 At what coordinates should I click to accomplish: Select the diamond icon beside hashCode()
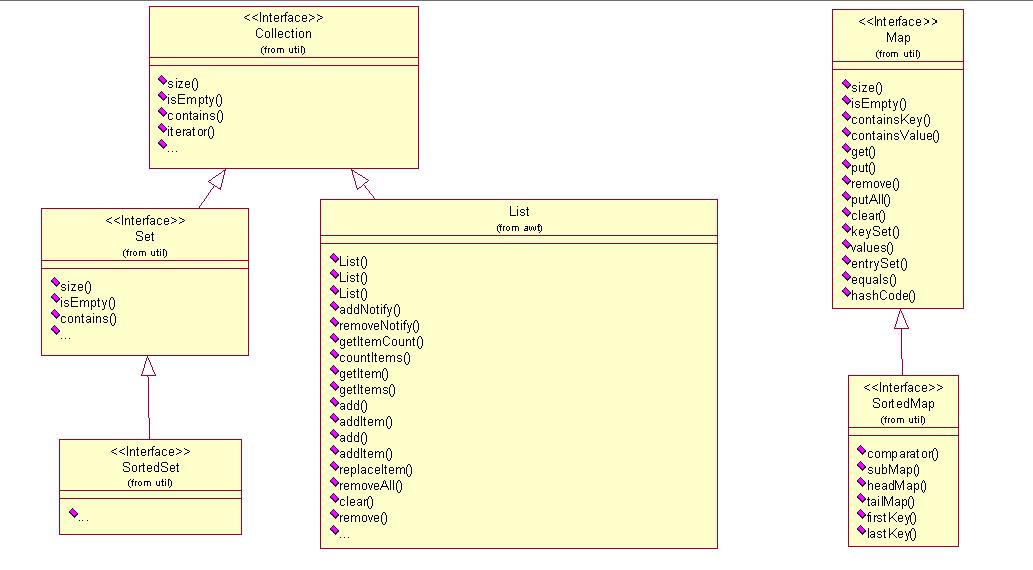pos(846,292)
